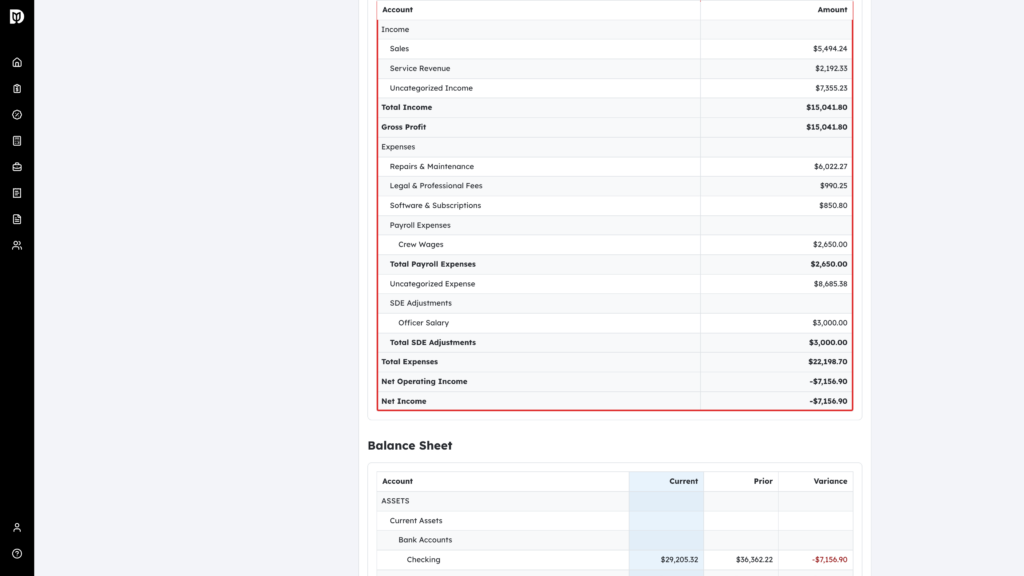Open the clipboard info icon in sidebar

(17, 89)
